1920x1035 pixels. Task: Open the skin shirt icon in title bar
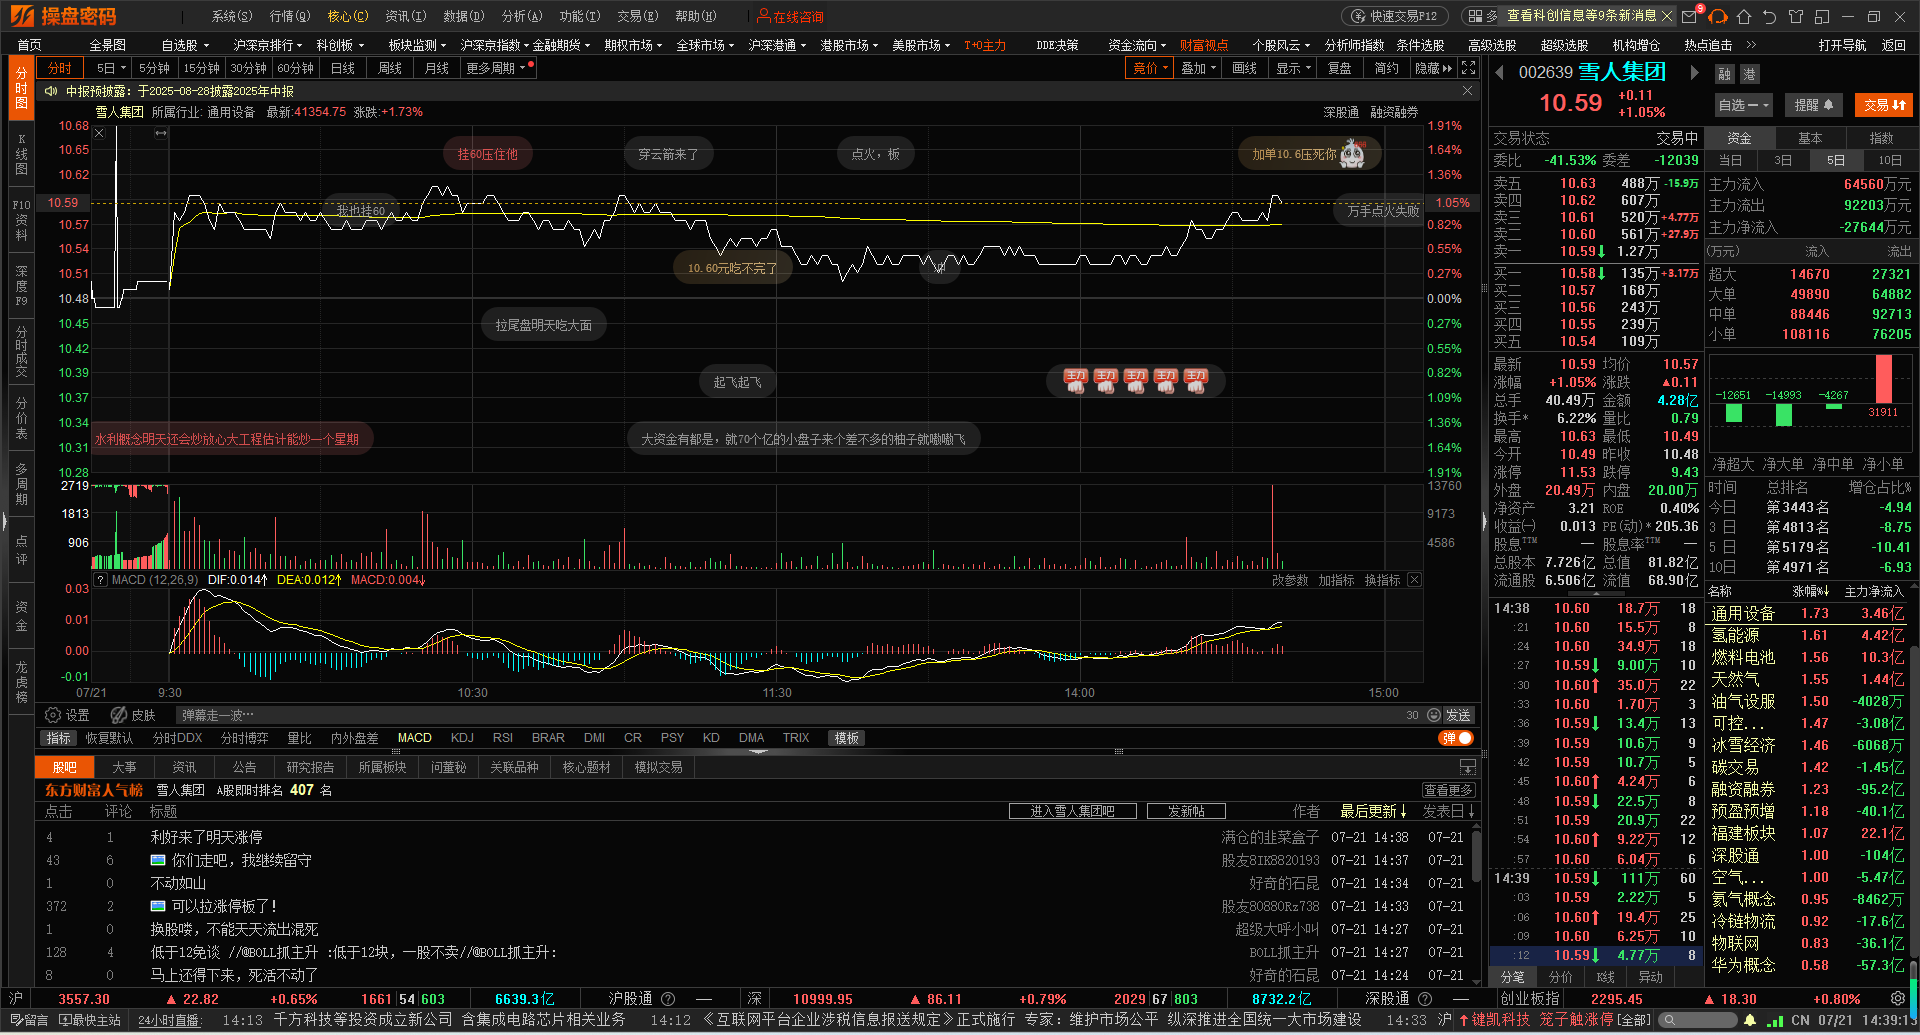[1796, 16]
